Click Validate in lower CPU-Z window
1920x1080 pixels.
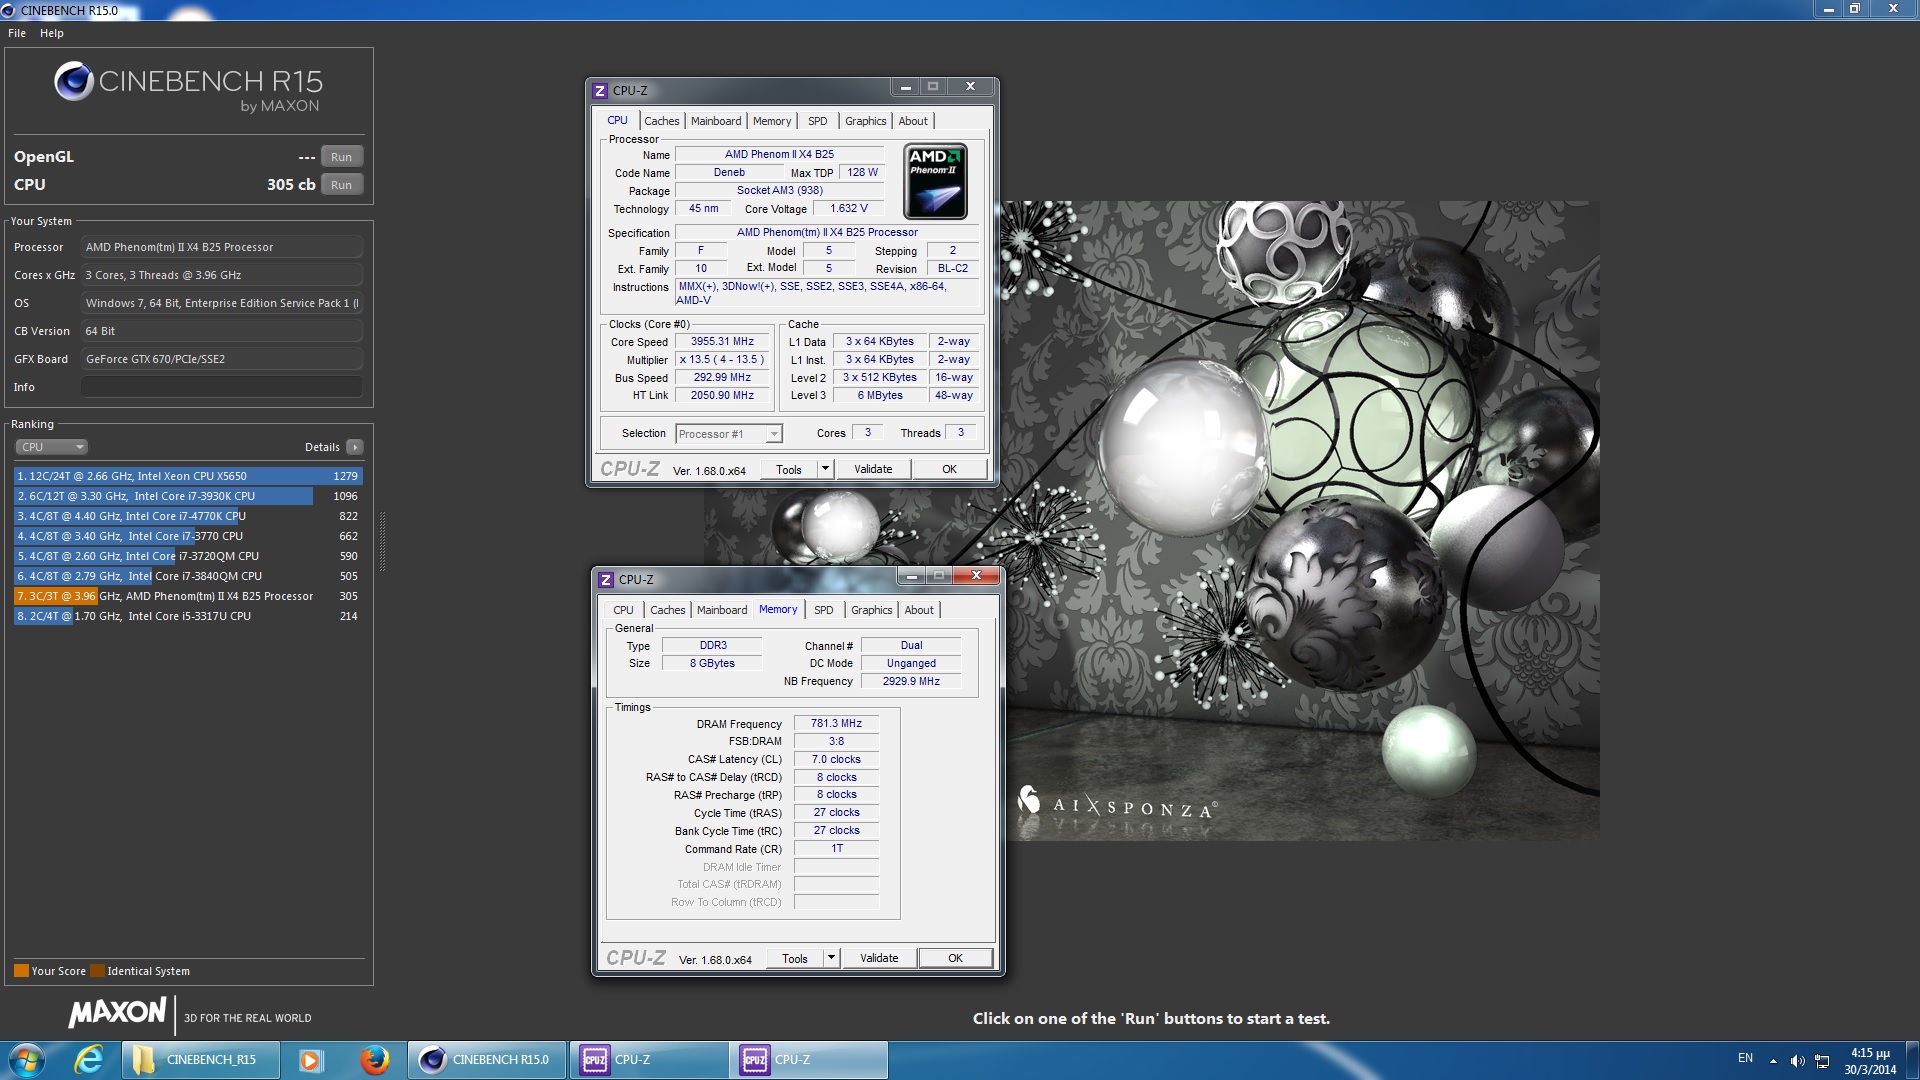coord(879,958)
